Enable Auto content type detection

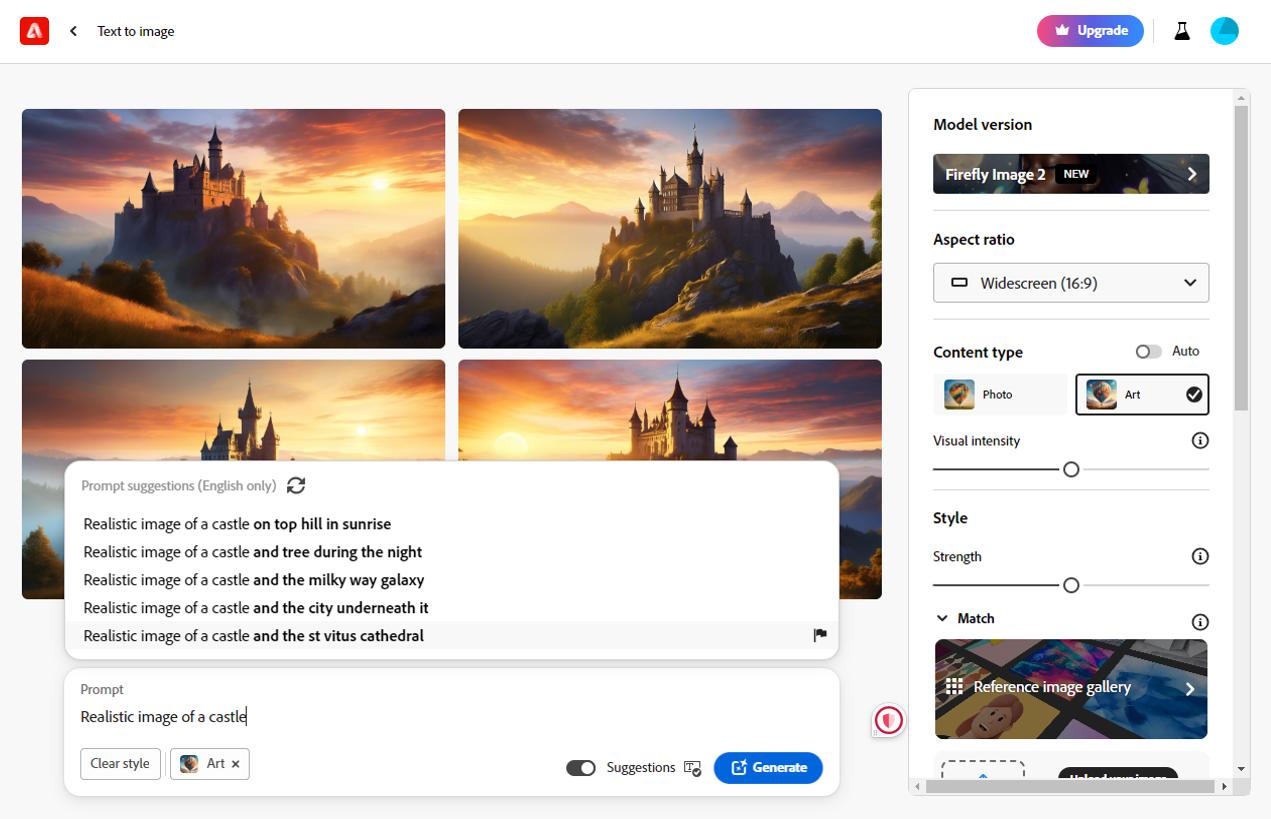1147,351
